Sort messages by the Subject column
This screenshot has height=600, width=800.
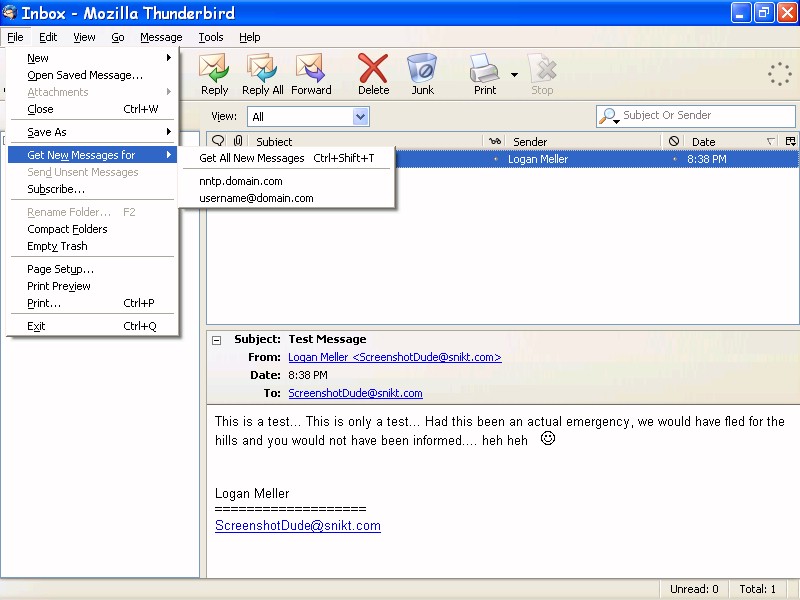click(365, 141)
